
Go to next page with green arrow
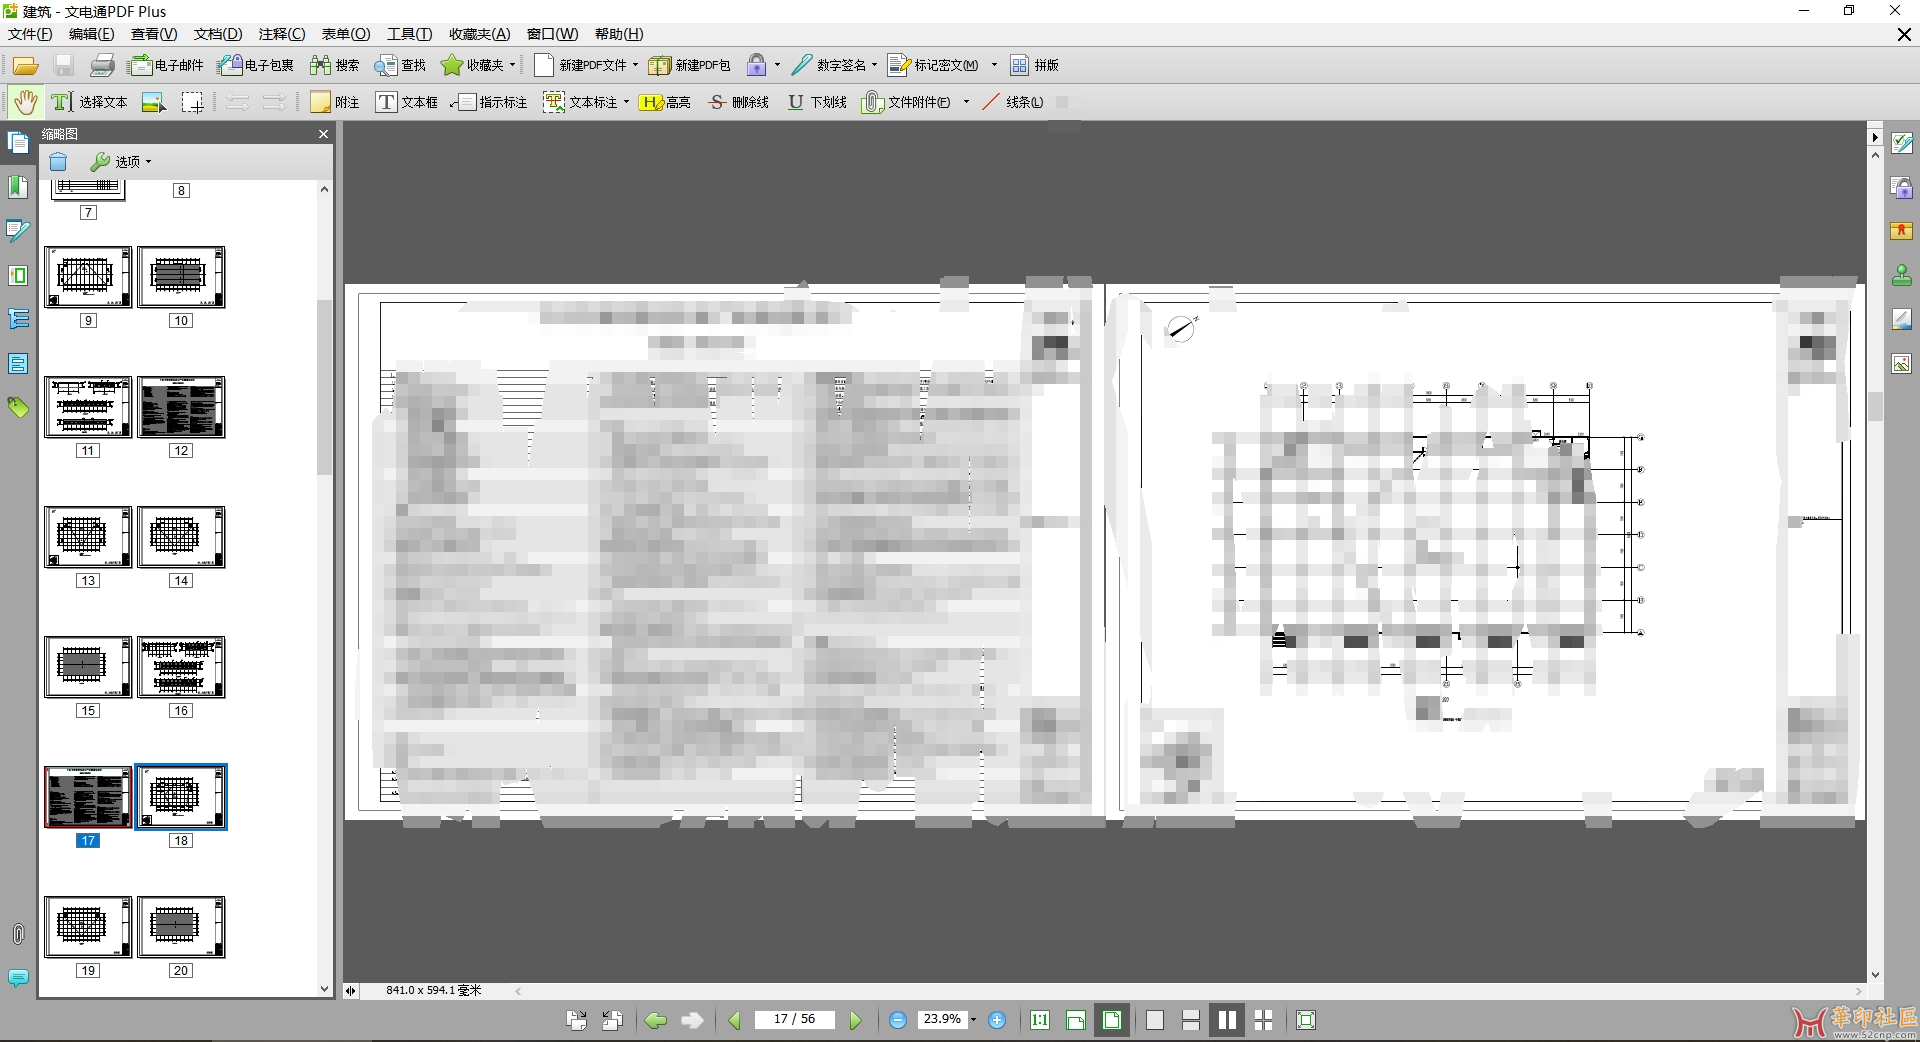pos(856,1020)
